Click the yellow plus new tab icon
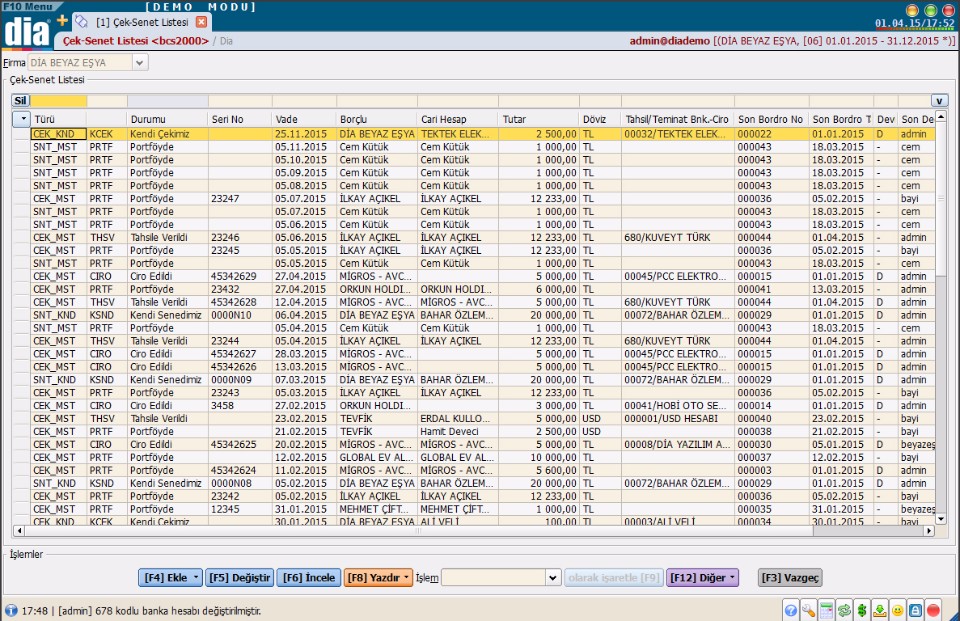The height and width of the screenshot is (621, 960). tap(62, 20)
